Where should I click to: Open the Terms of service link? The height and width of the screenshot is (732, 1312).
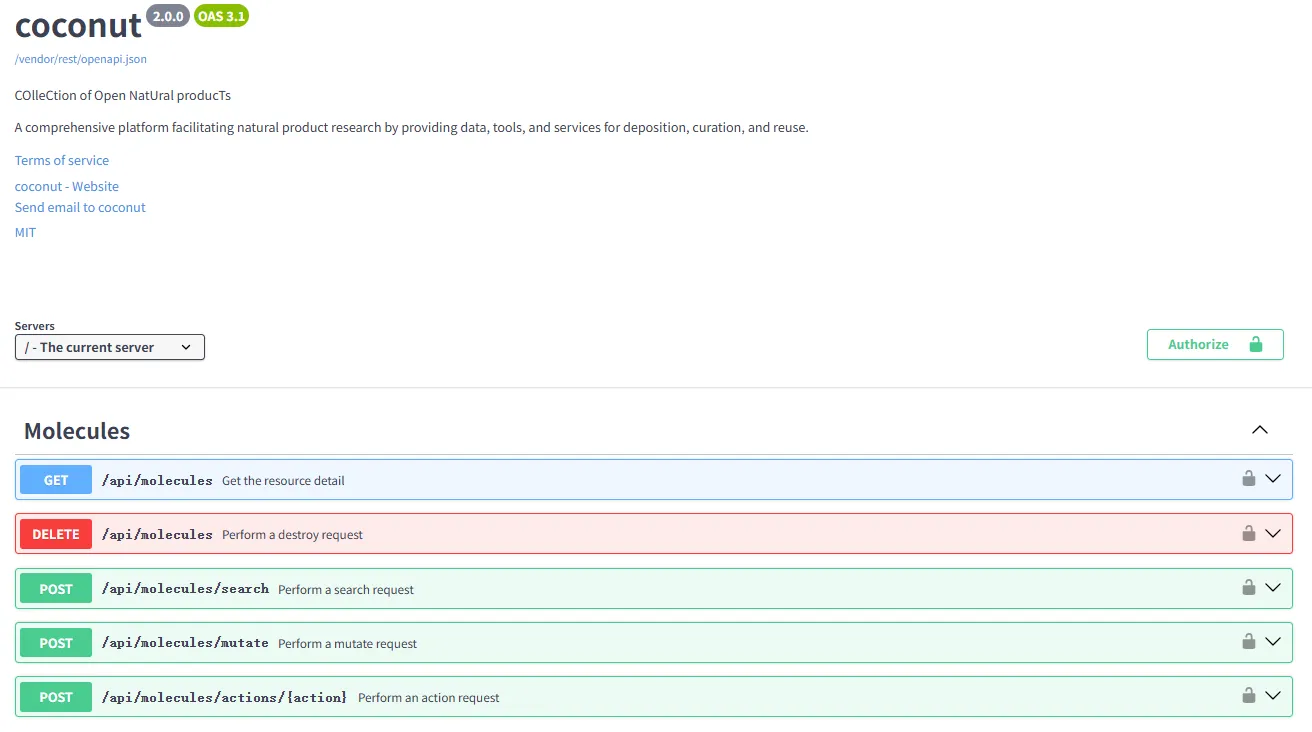(x=62, y=160)
